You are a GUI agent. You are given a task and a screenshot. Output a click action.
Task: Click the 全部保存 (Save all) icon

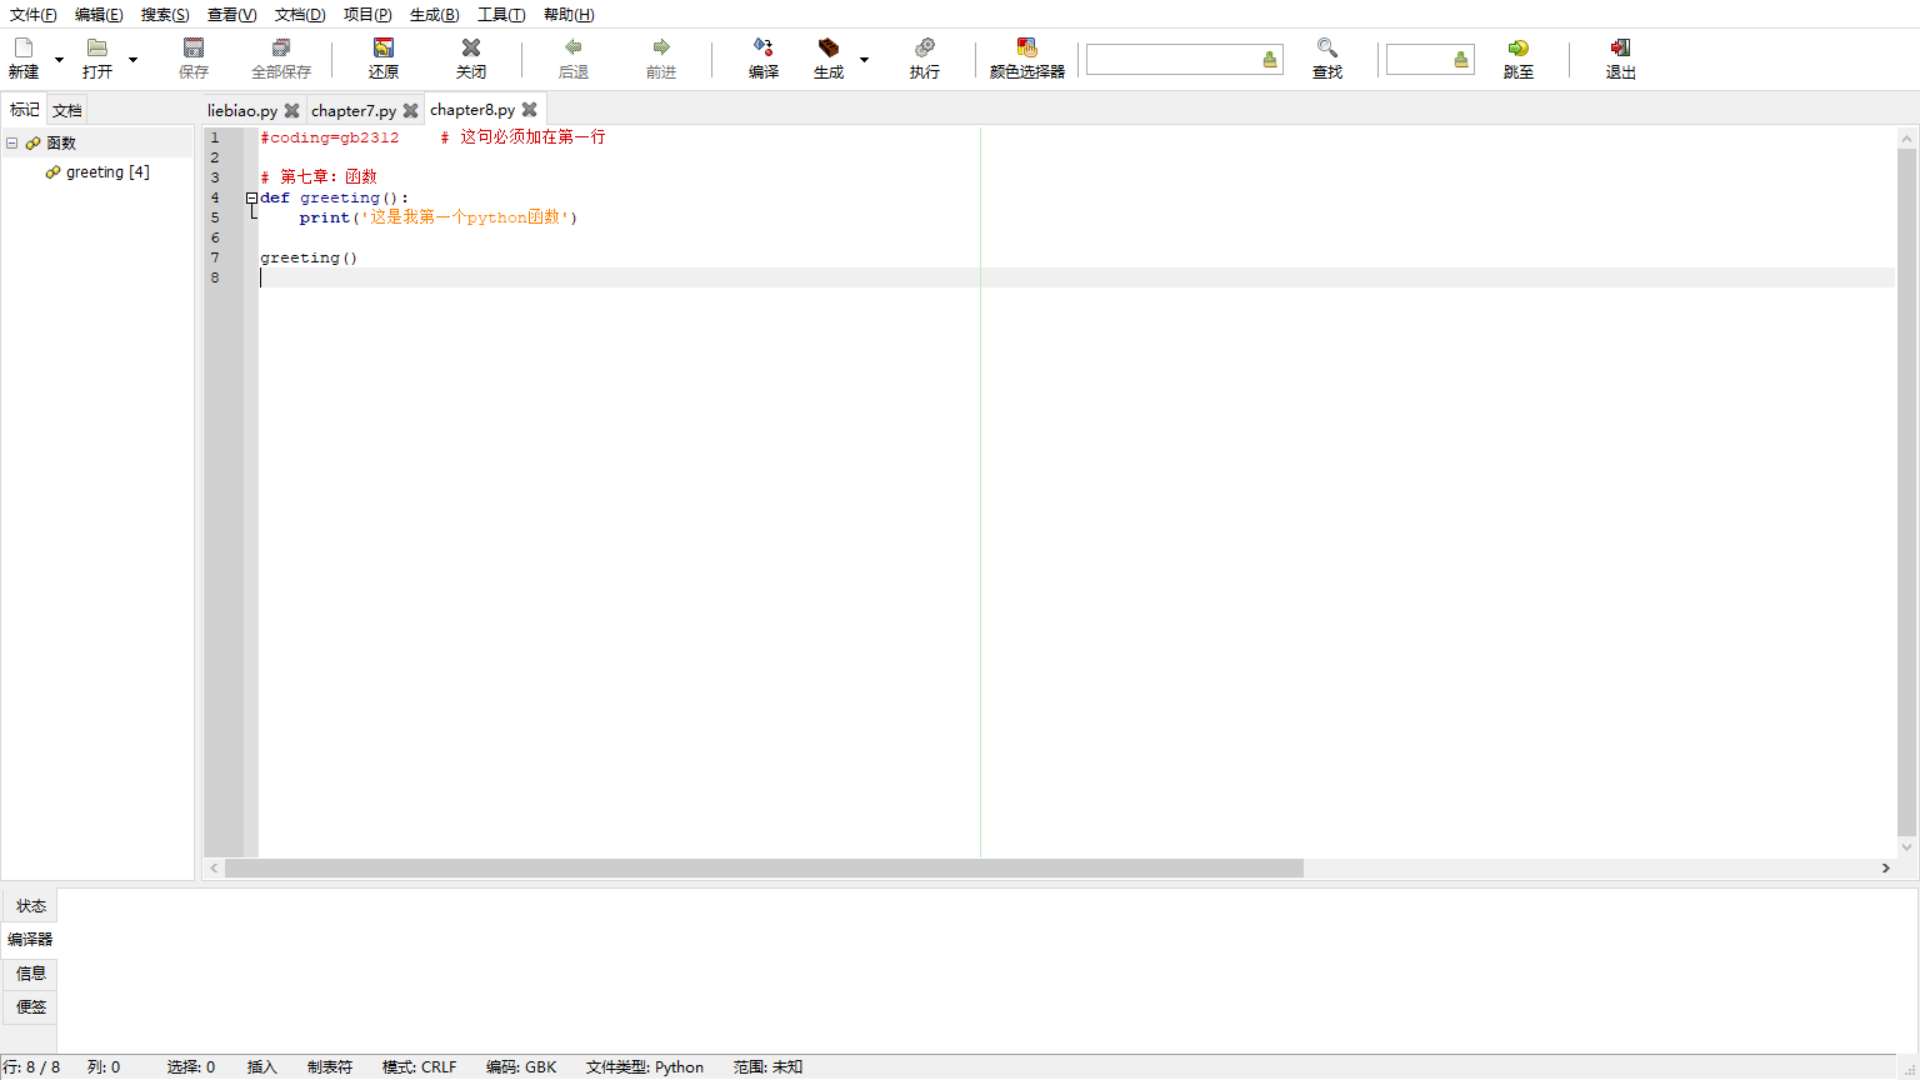tap(281, 58)
